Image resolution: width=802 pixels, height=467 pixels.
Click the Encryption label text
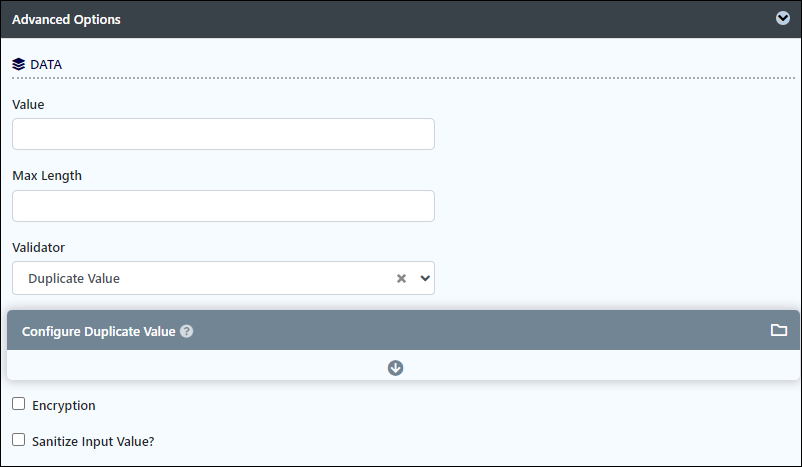tap(64, 406)
